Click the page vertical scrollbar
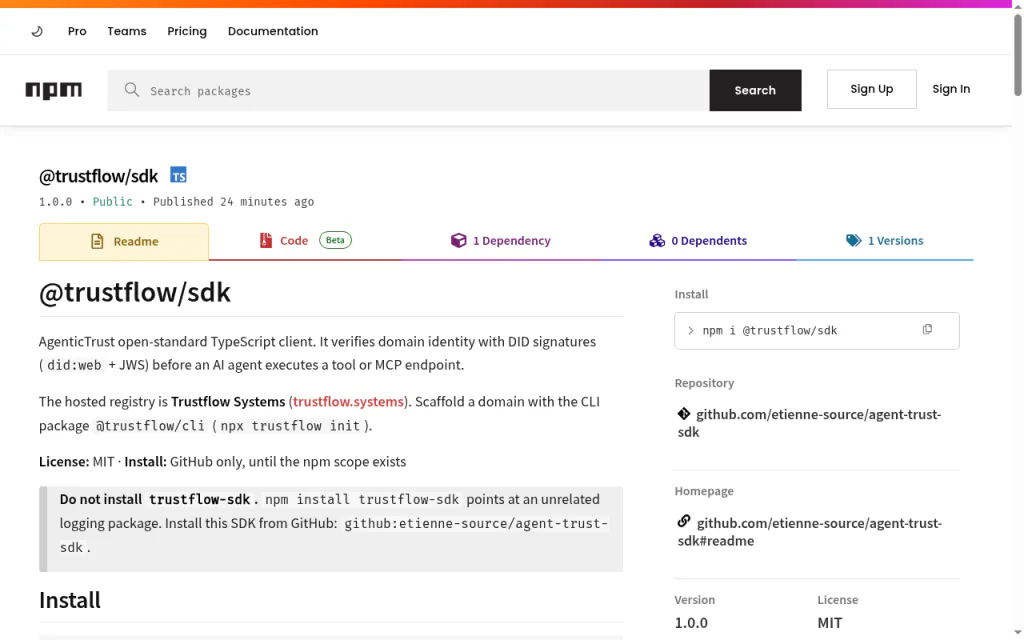The height and width of the screenshot is (640, 1024). click(1017, 55)
